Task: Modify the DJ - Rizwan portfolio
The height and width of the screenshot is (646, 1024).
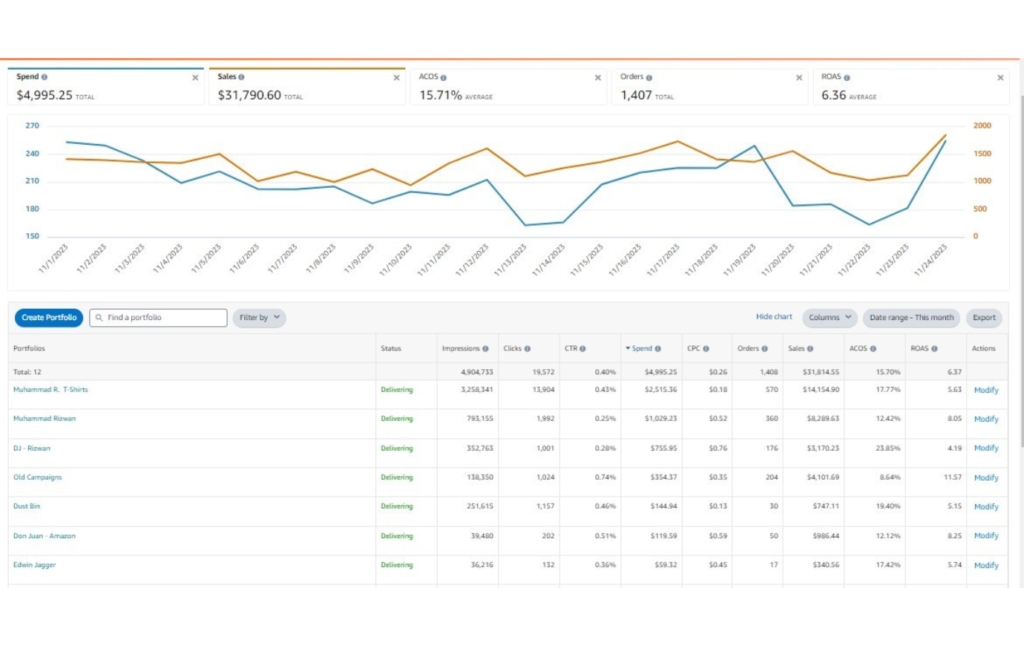Action: (986, 448)
